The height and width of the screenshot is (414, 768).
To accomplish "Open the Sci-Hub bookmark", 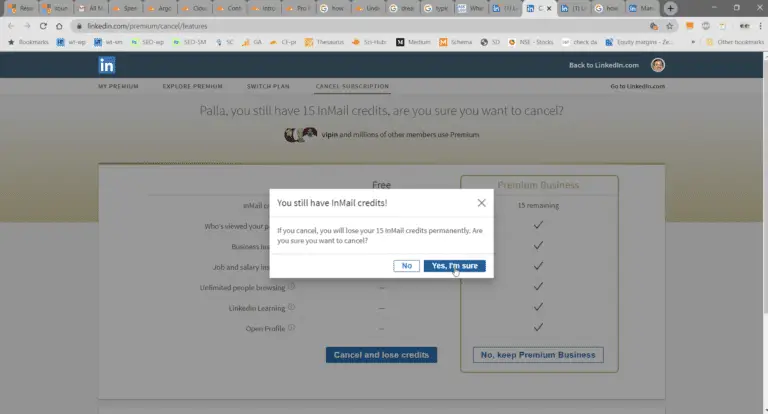I will [369, 42].
